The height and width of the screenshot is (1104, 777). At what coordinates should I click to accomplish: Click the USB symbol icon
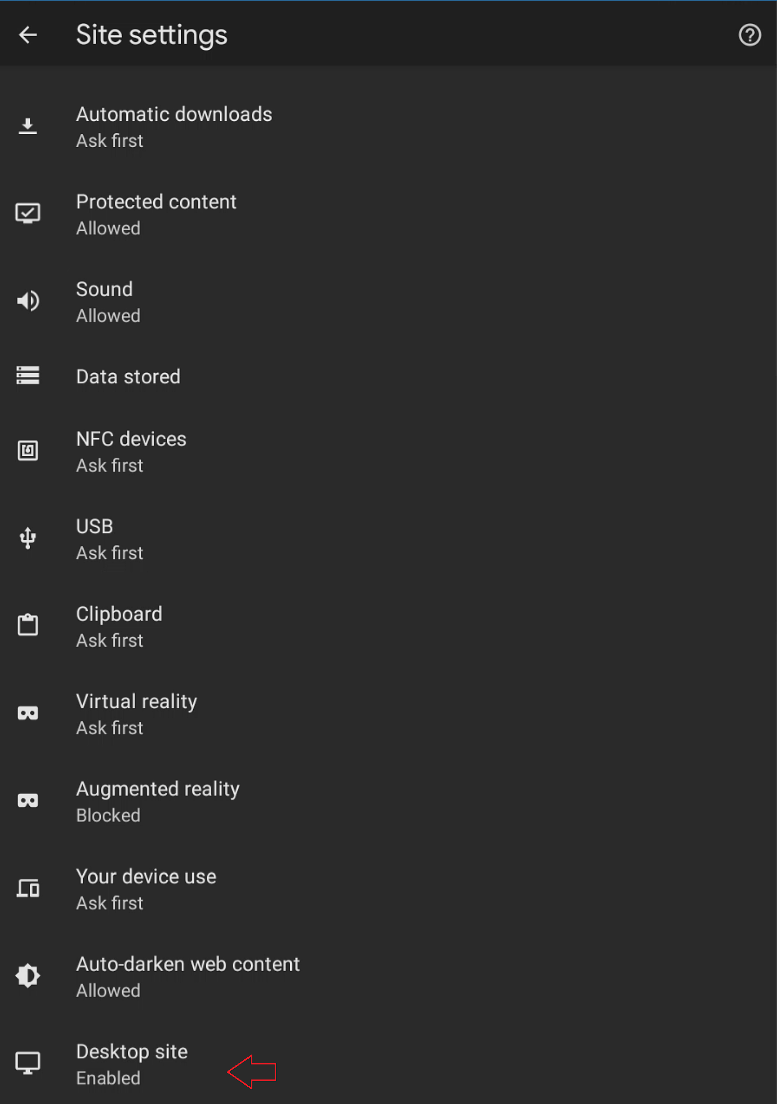pos(28,538)
